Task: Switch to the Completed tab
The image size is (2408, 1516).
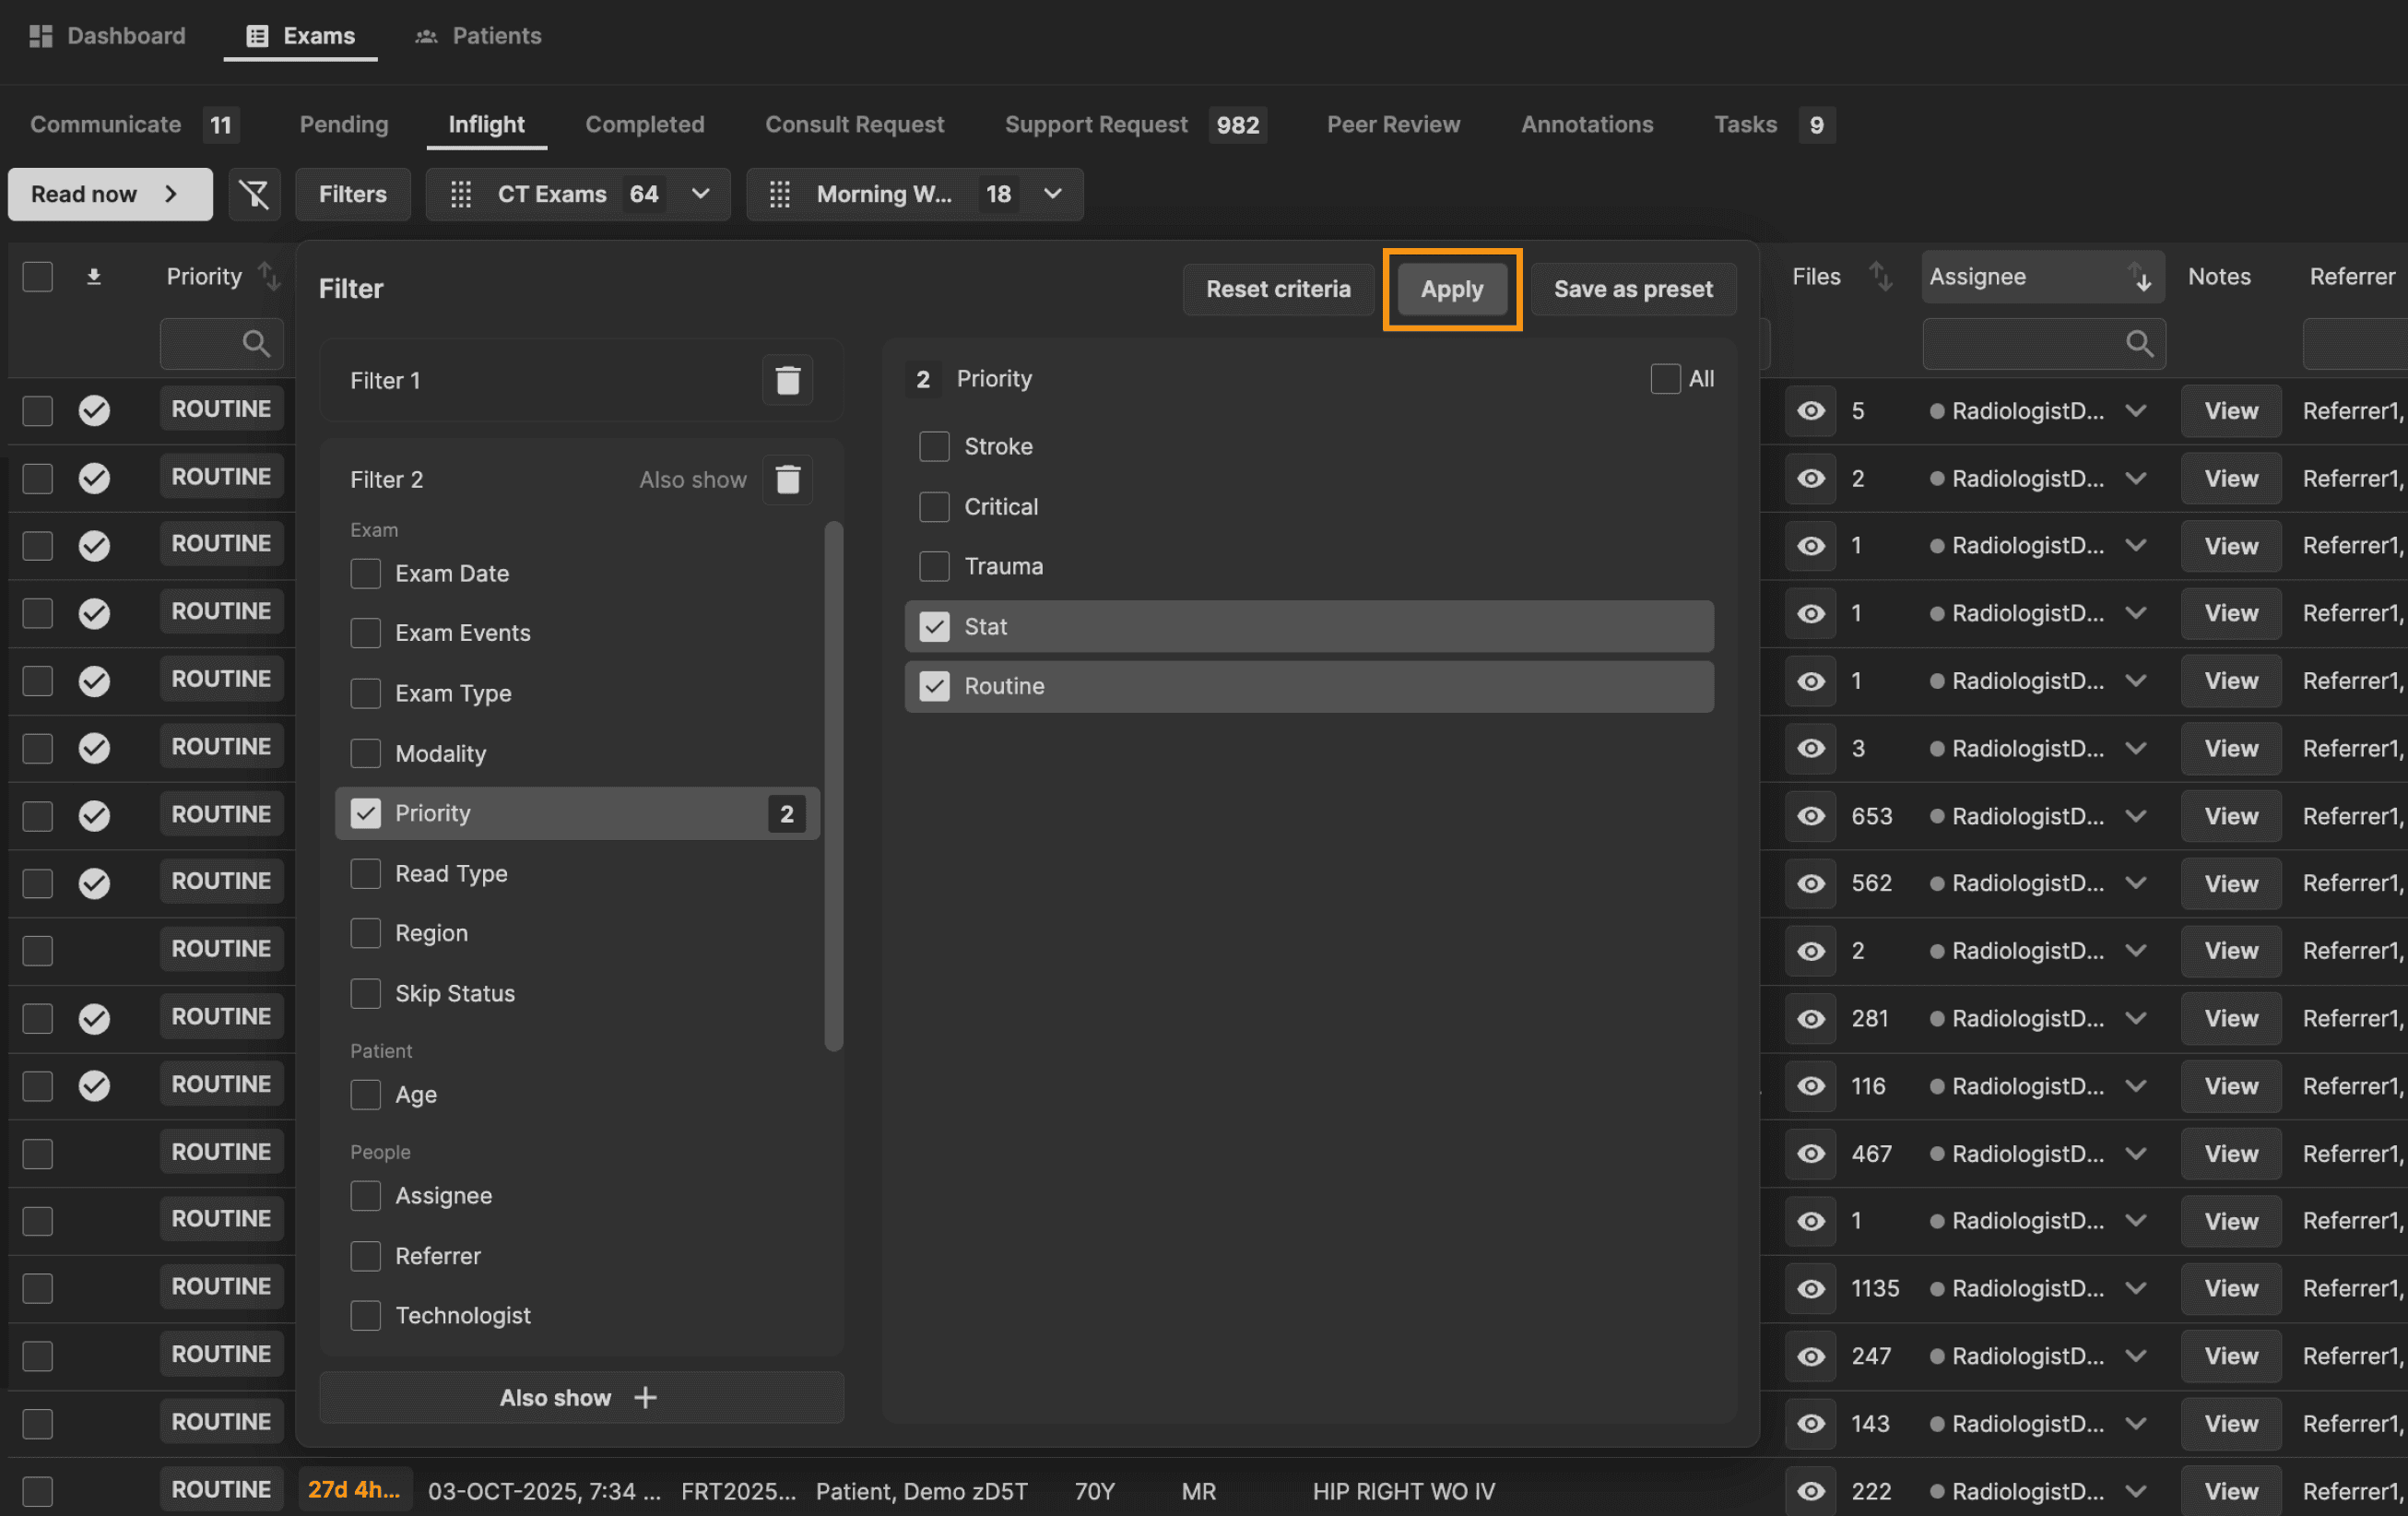Action: [x=644, y=124]
